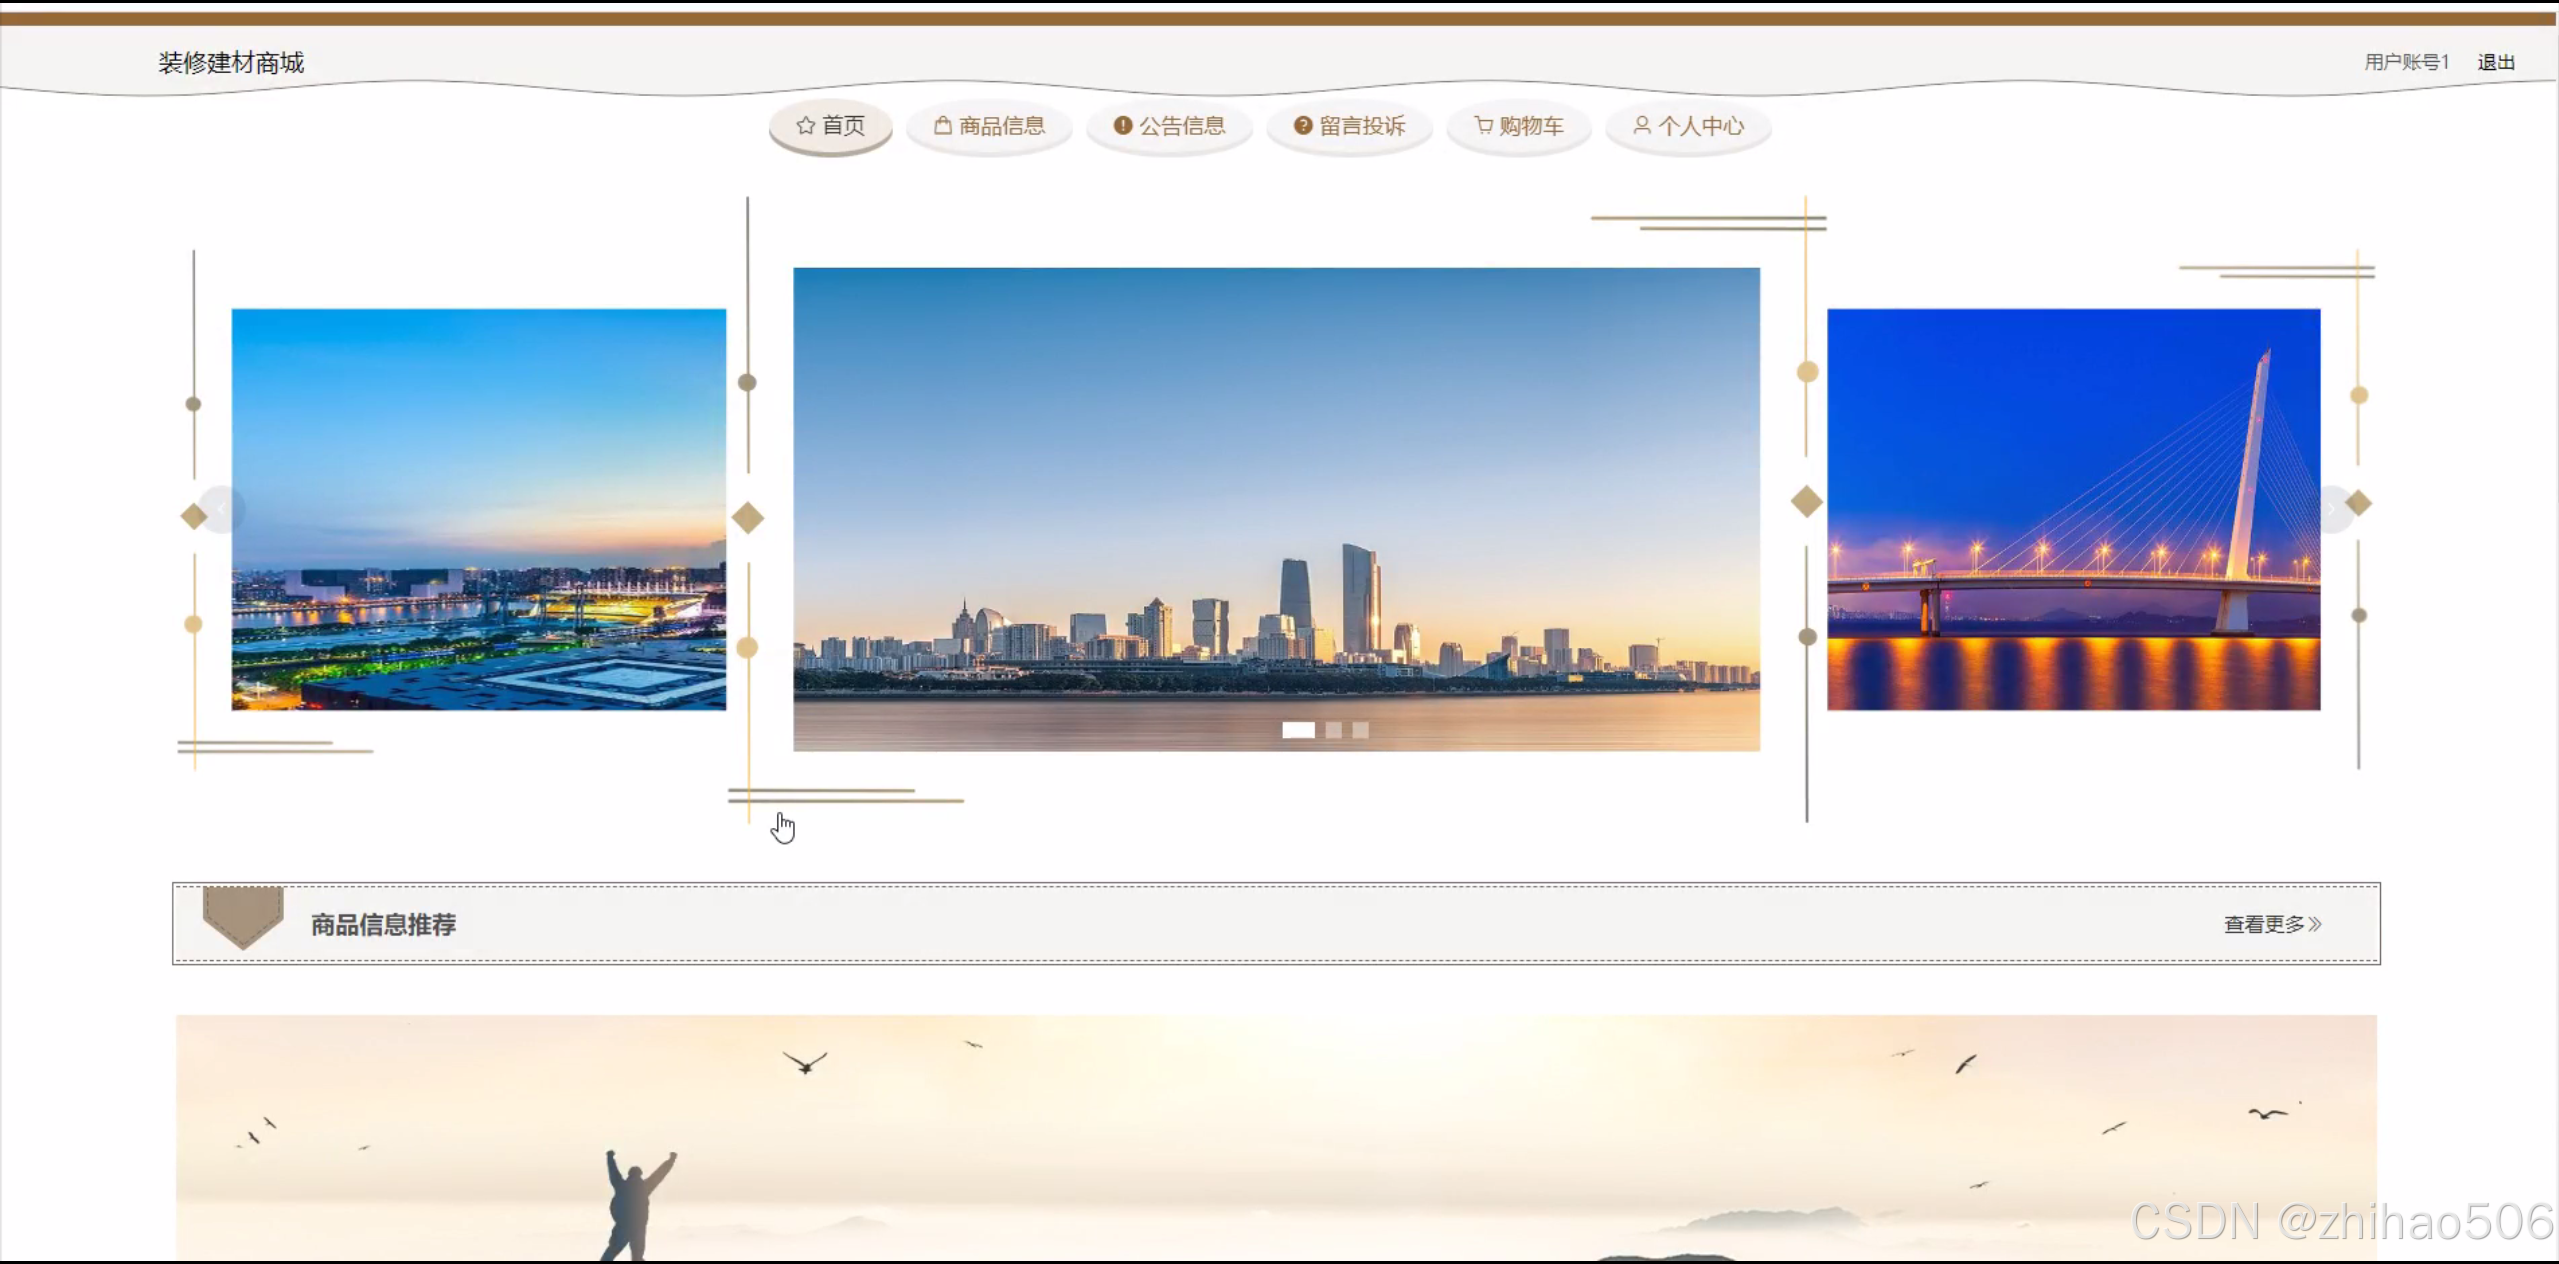Click the shopping bag icon for 商品信息
The height and width of the screenshot is (1264, 2559).
point(942,126)
